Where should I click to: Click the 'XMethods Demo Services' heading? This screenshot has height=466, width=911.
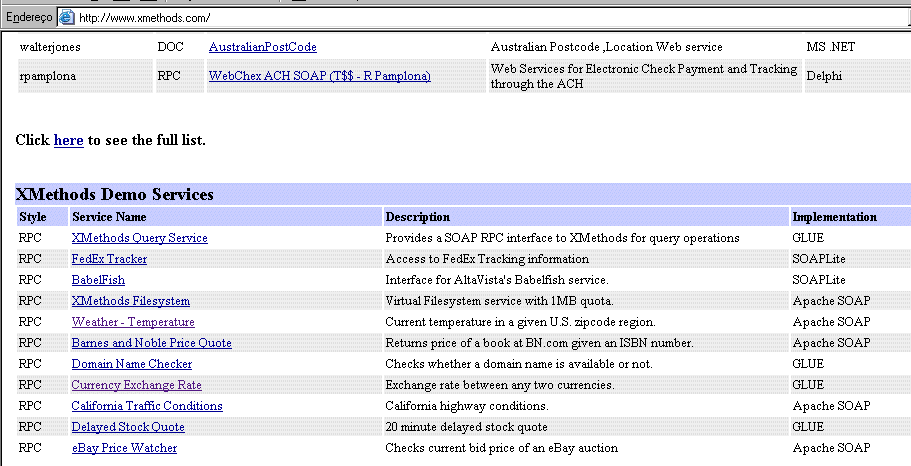coord(114,194)
